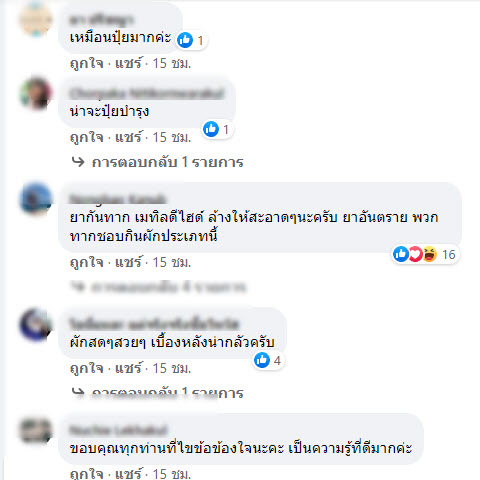
Task: Open avatar of ขอบคุณทุกท่าน comment author
Action: click(x=36, y=430)
